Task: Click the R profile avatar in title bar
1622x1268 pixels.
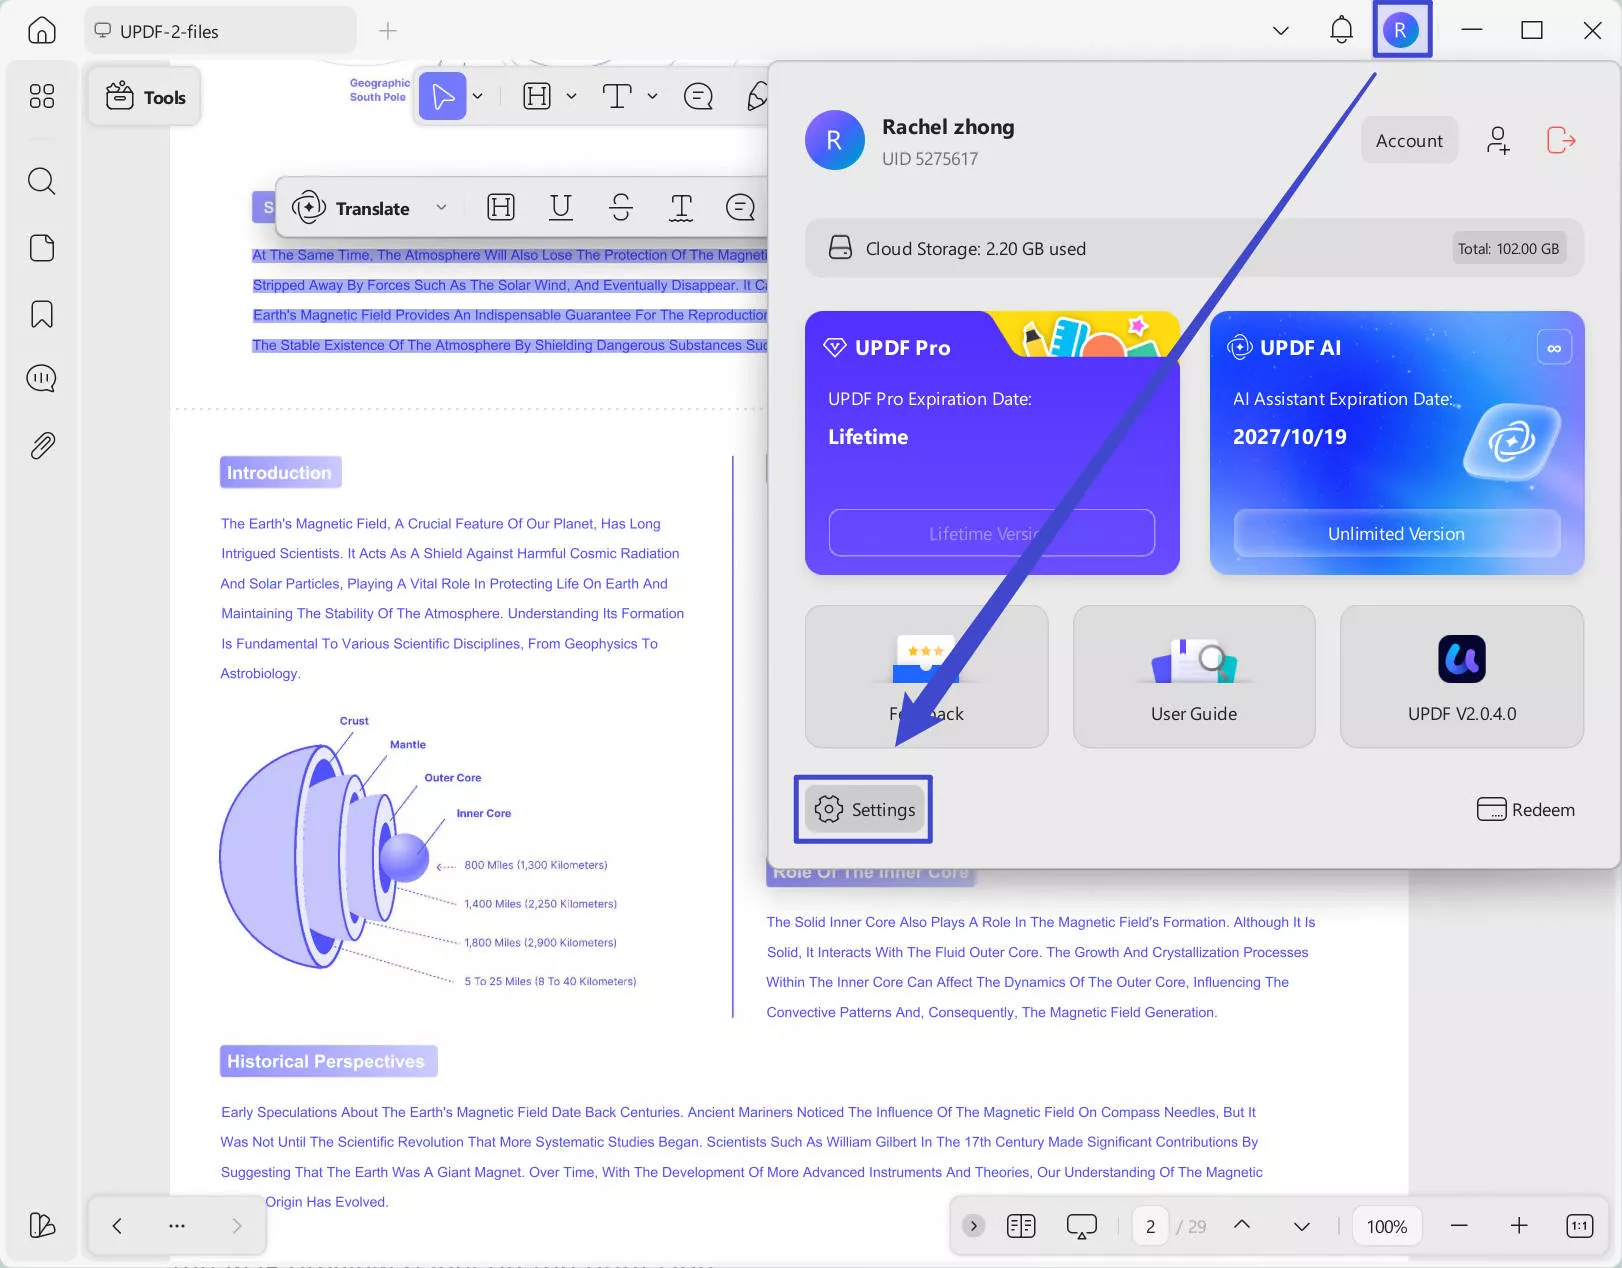Action: pos(1401,30)
